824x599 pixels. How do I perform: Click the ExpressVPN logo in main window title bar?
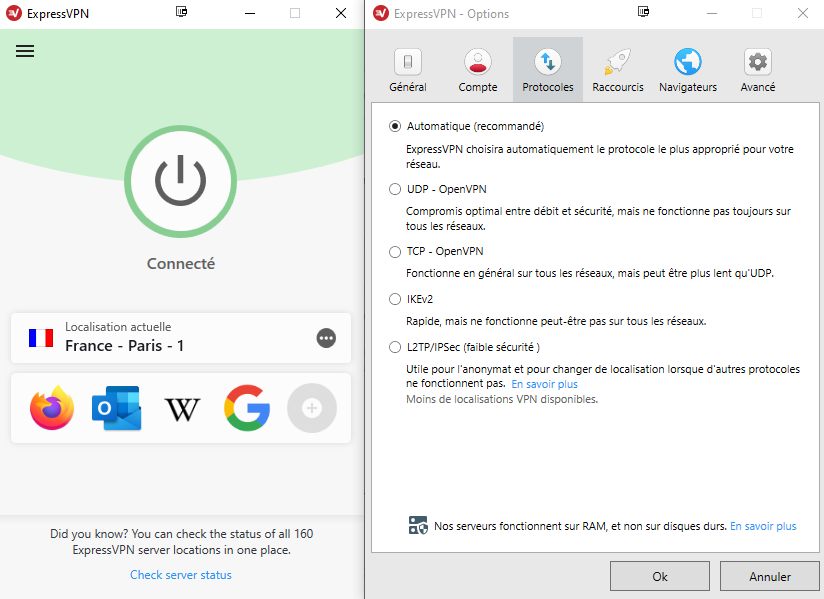pyautogui.click(x=14, y=13)
